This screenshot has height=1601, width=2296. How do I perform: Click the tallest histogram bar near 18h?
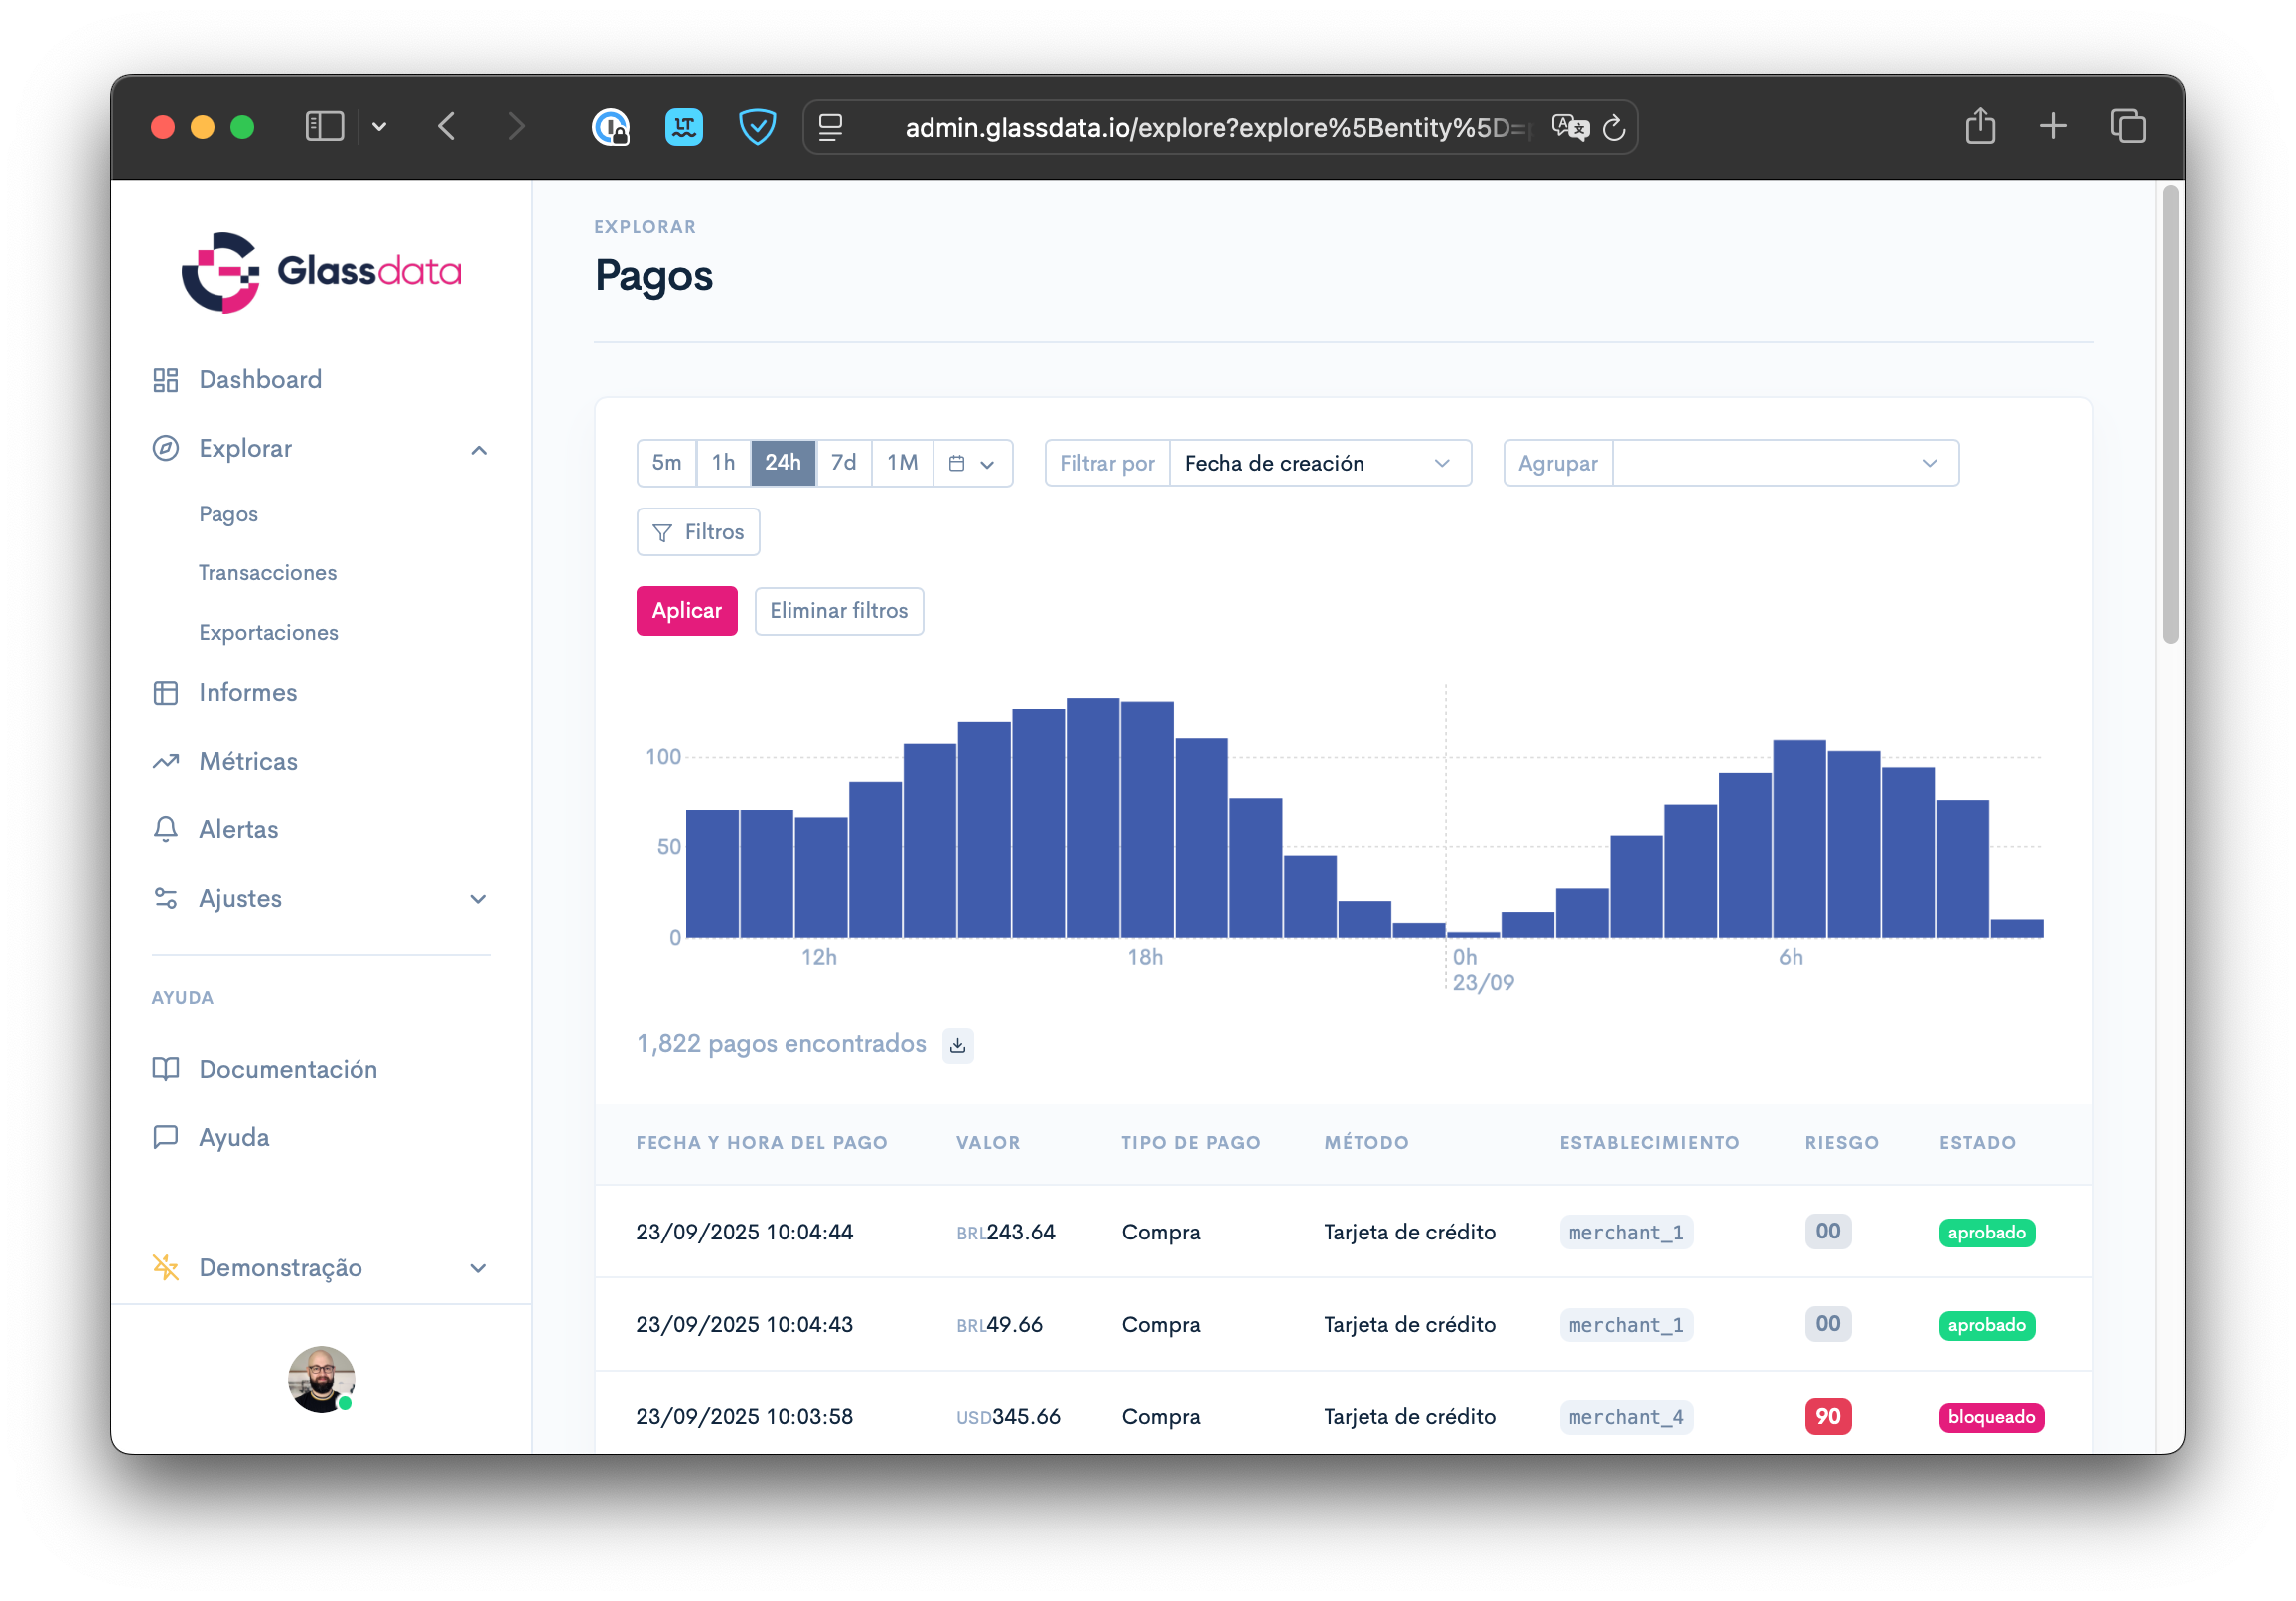(x=1092, y=817)
